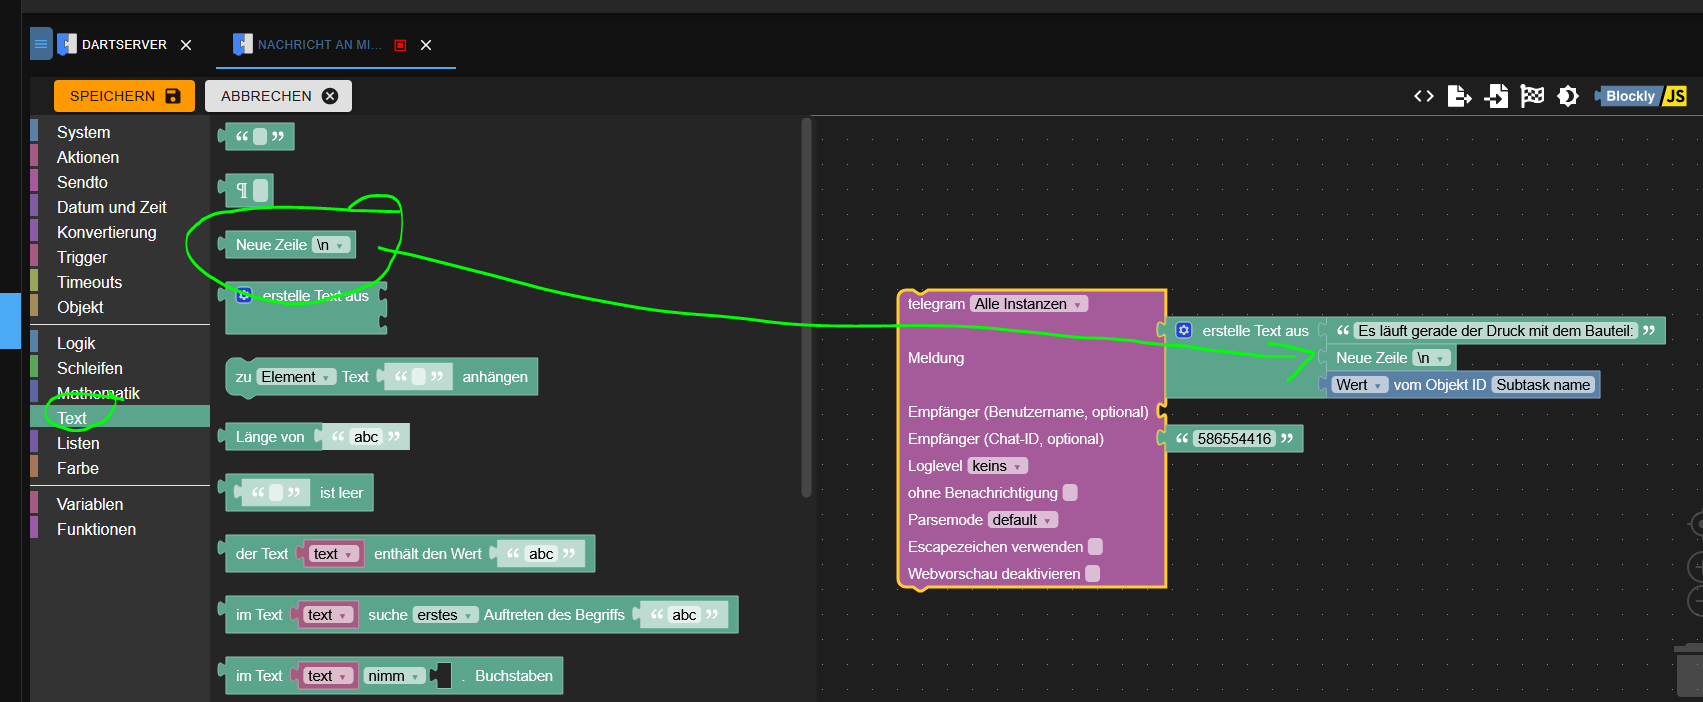This screenshot has width=1703, height=702.
Task: Open the Loglevel 'keins' dropdown
Action: (997, 466)
